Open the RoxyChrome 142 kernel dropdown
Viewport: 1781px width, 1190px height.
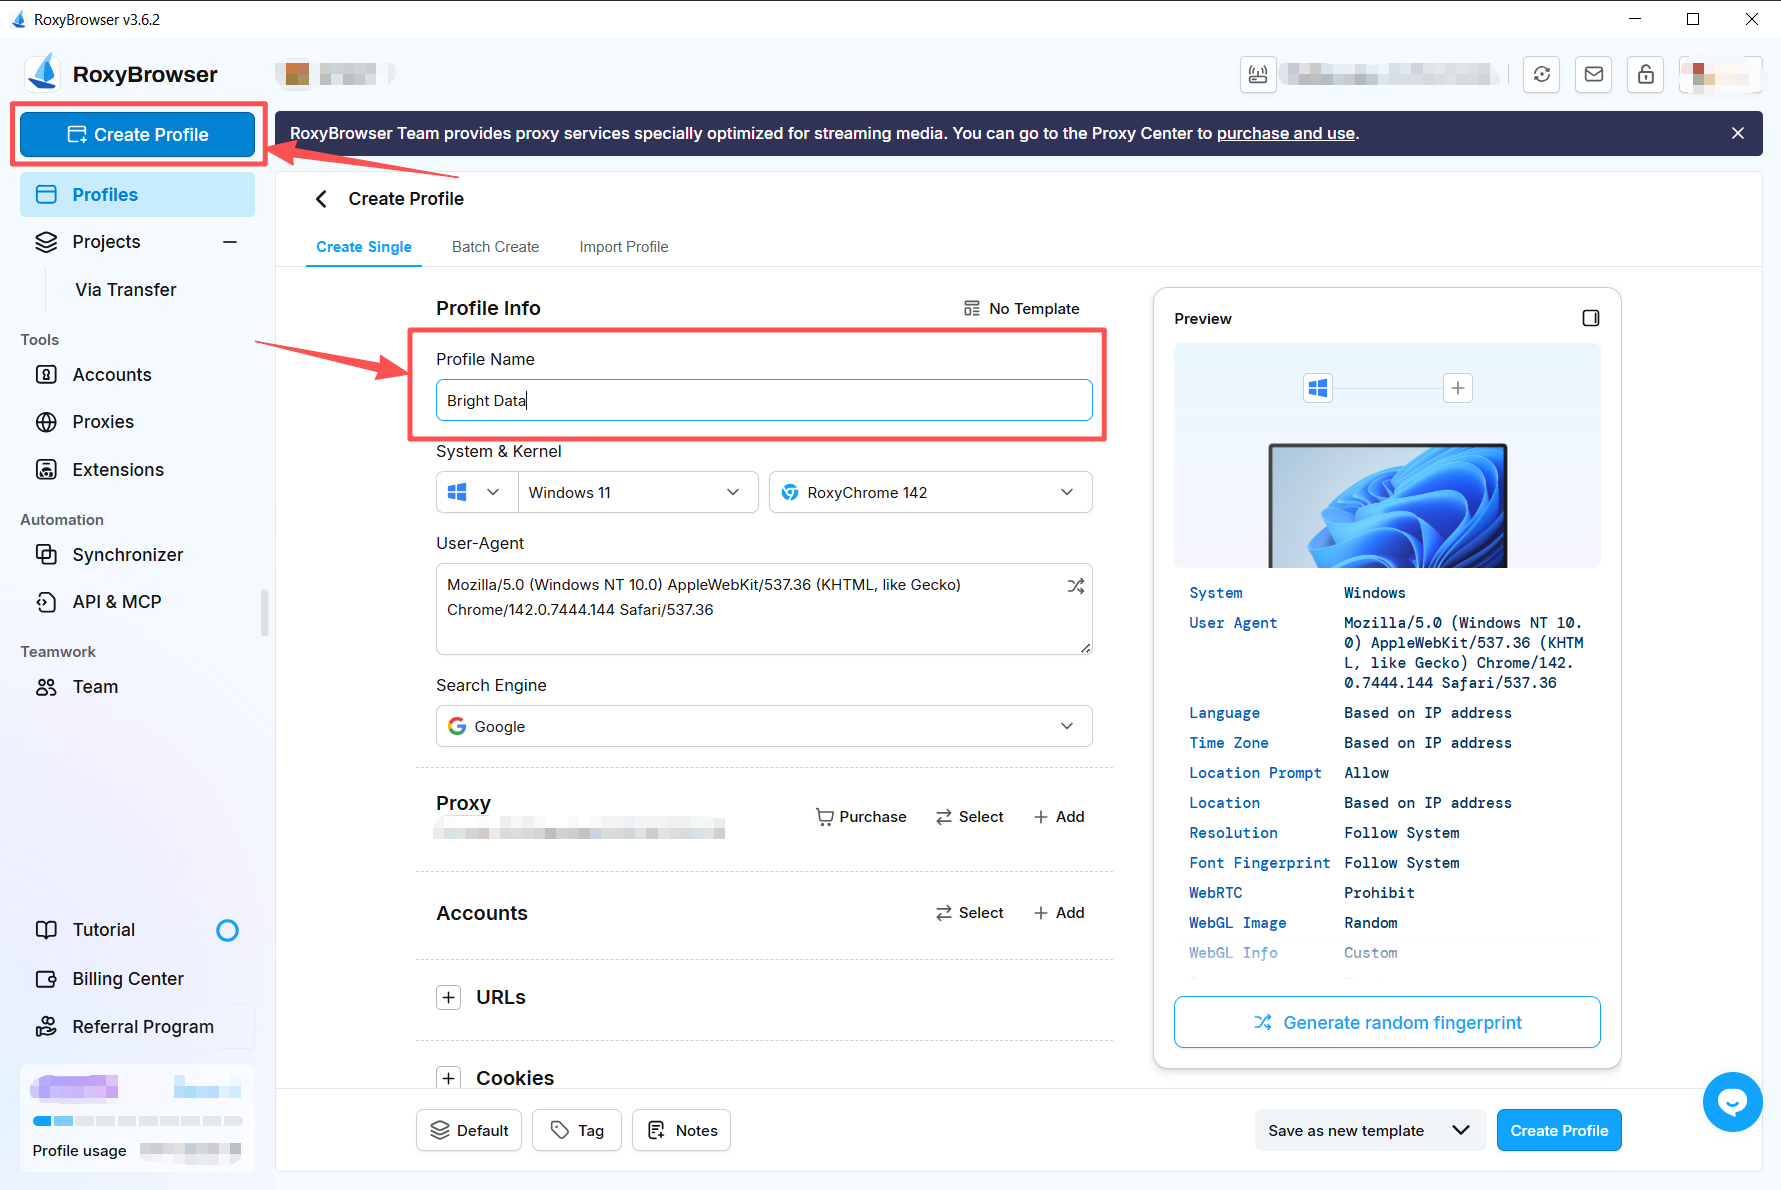point(930,492)
